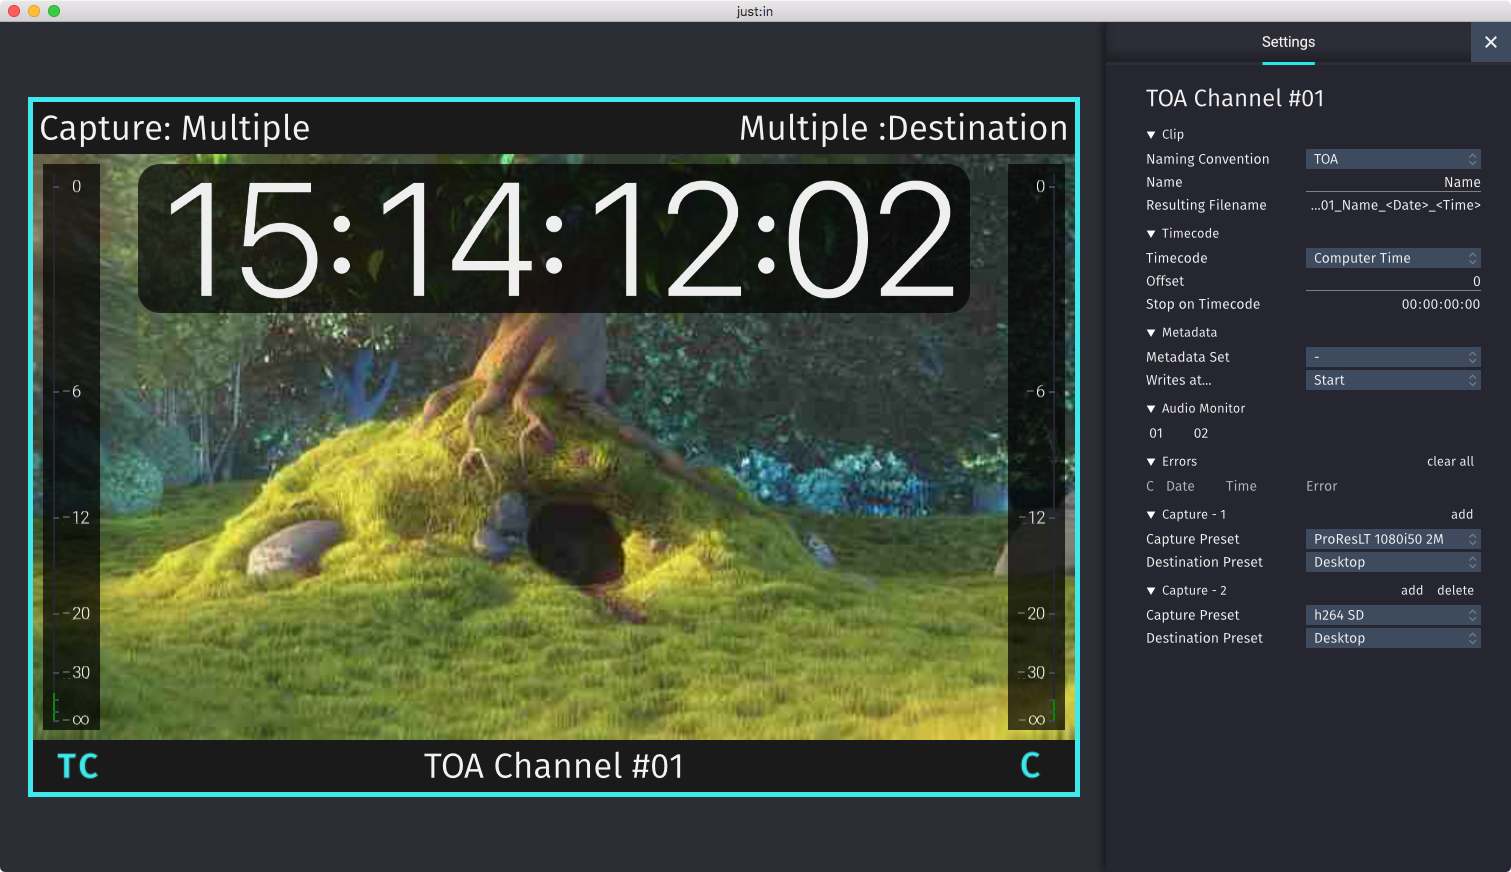Open the Metadata Set dropdown
This screenshot has width=1511, height=872.
(x=1393, y=357)
